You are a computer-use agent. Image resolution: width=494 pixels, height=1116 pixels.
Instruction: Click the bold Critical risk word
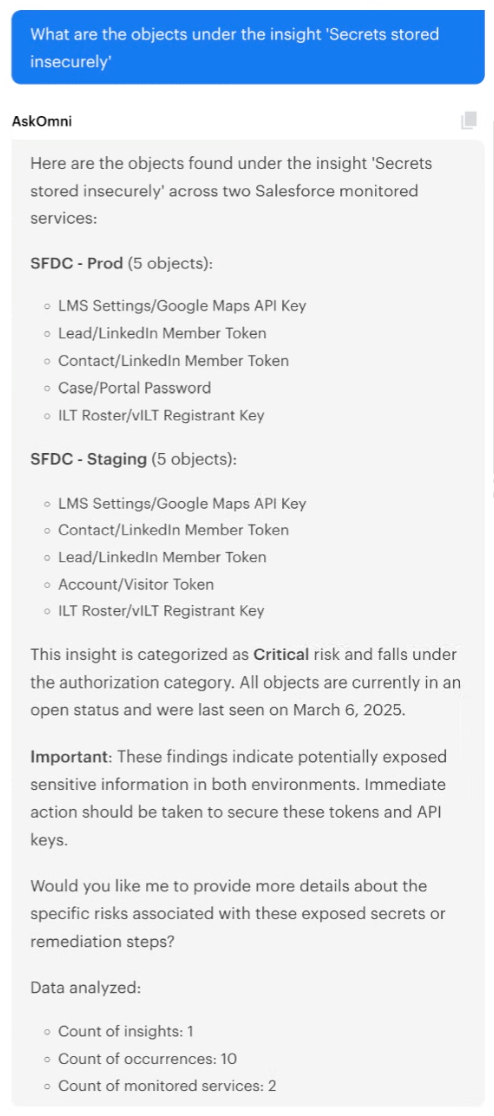[x=281, y=654]
